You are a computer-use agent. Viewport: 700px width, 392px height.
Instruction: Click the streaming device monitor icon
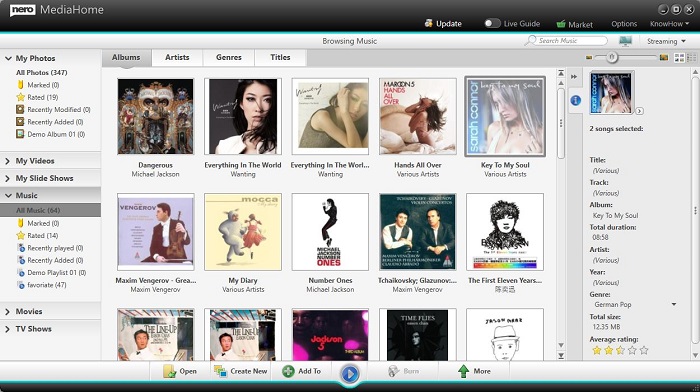pyautogui.click(x=625, y=41)
